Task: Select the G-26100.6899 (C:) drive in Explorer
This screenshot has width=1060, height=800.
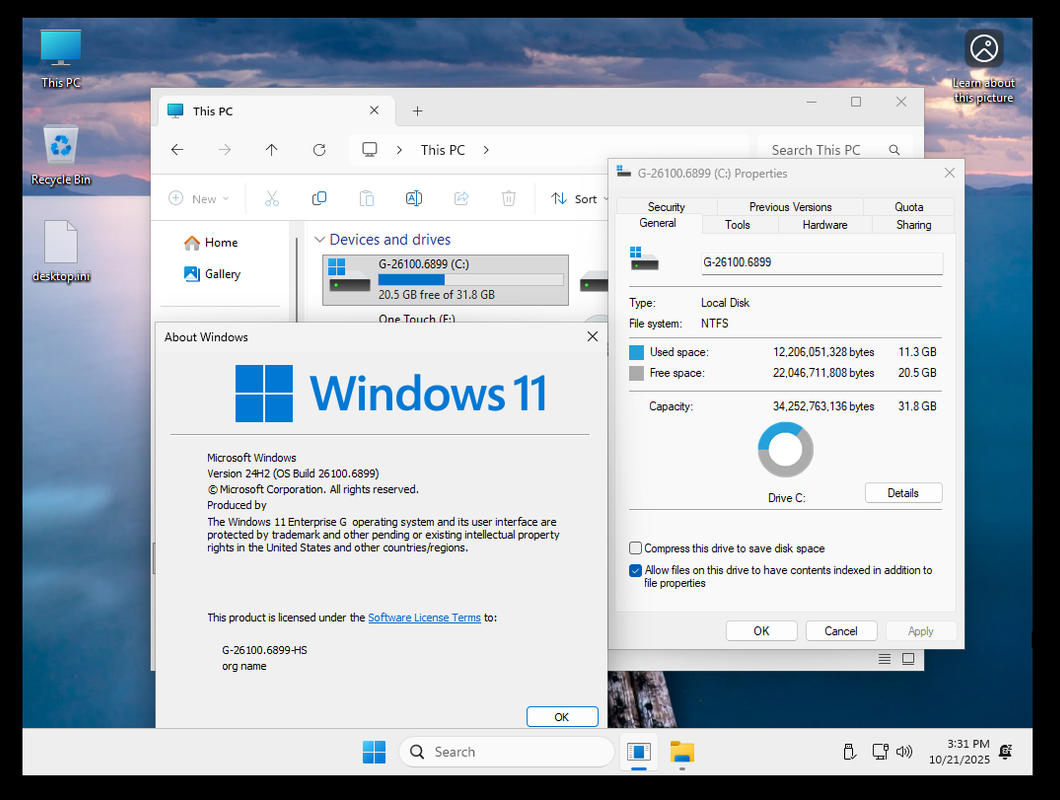Action: [x=445, y=280]
